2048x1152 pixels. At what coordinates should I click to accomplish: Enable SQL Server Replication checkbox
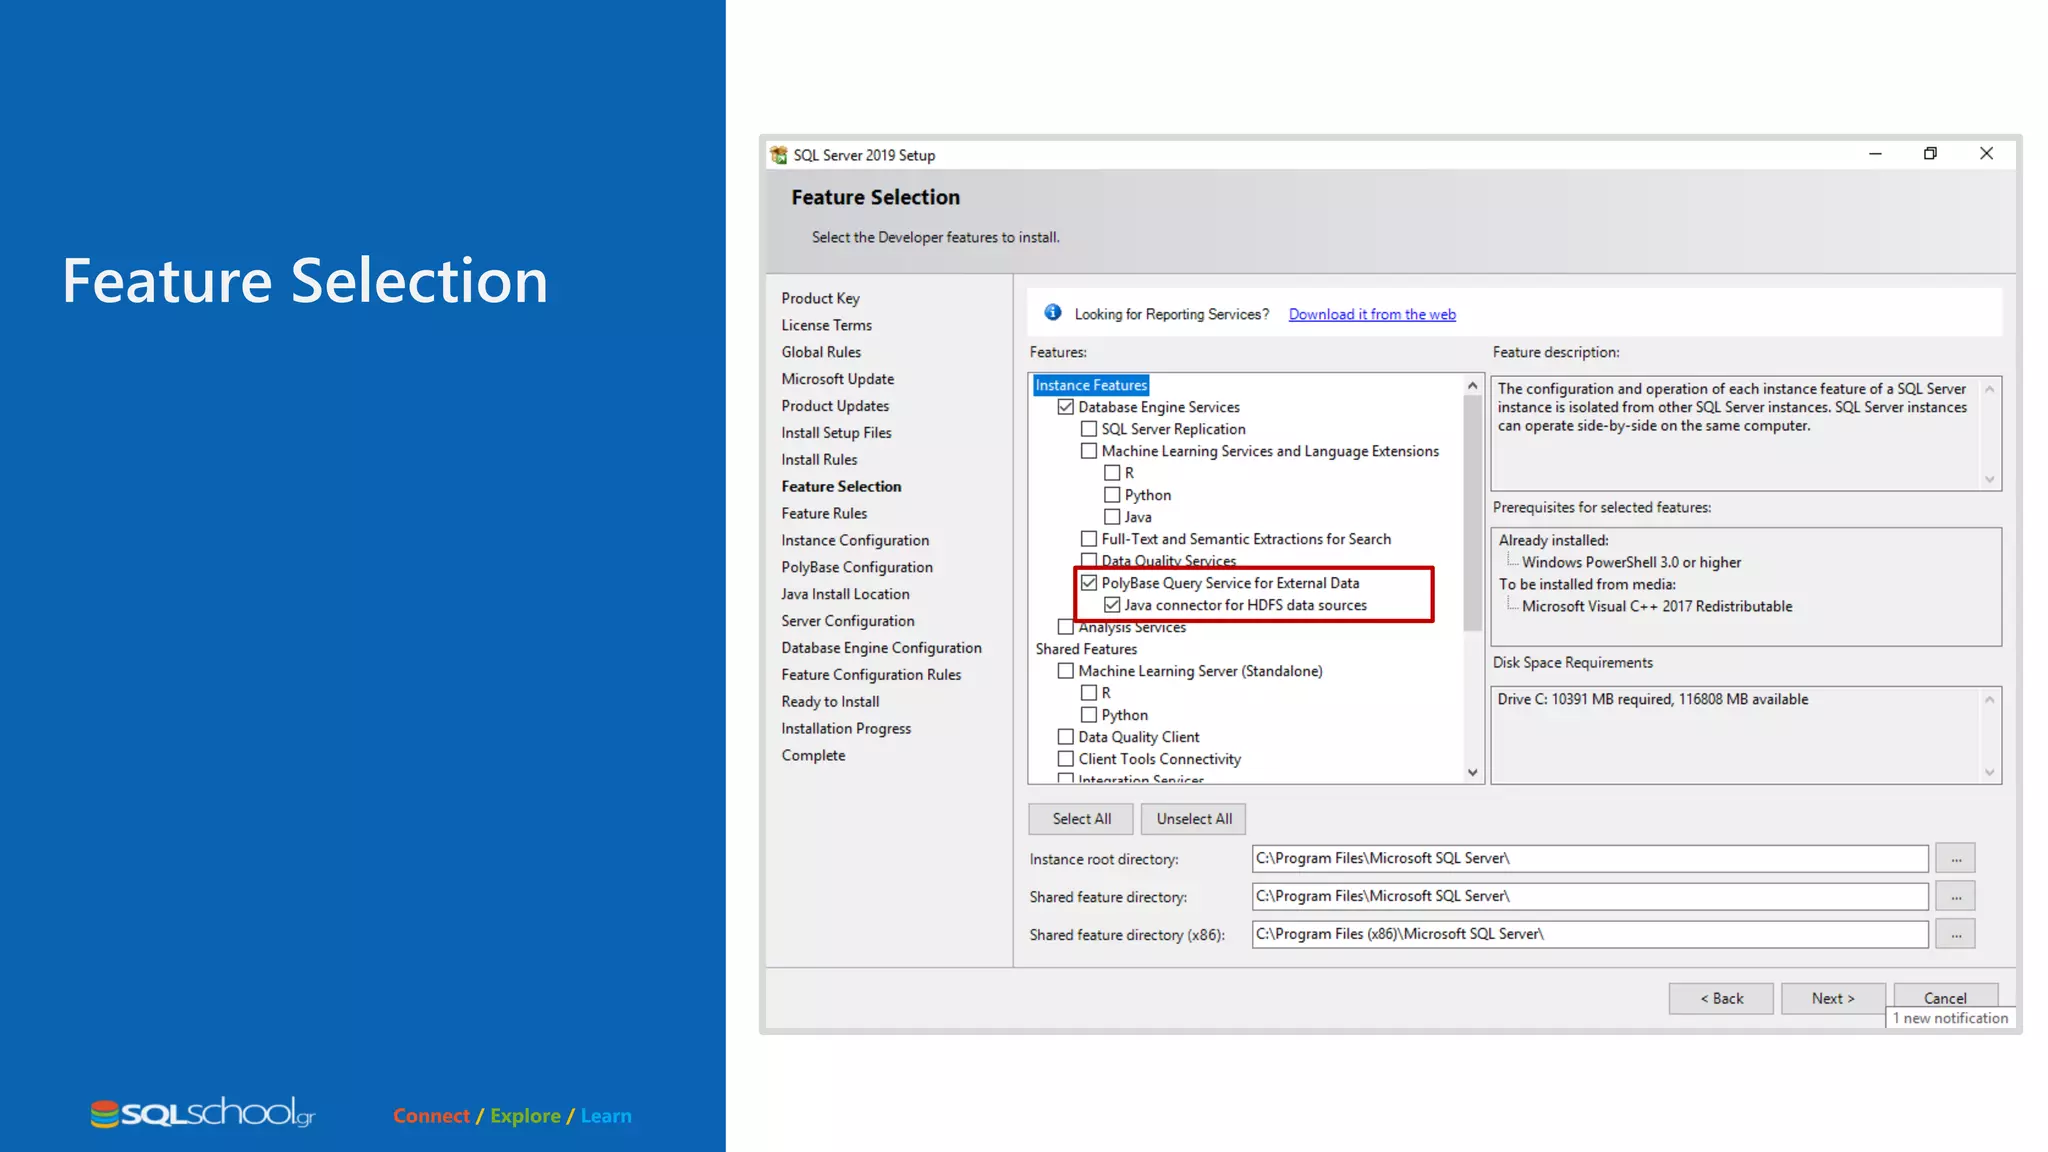point(1089,429)
